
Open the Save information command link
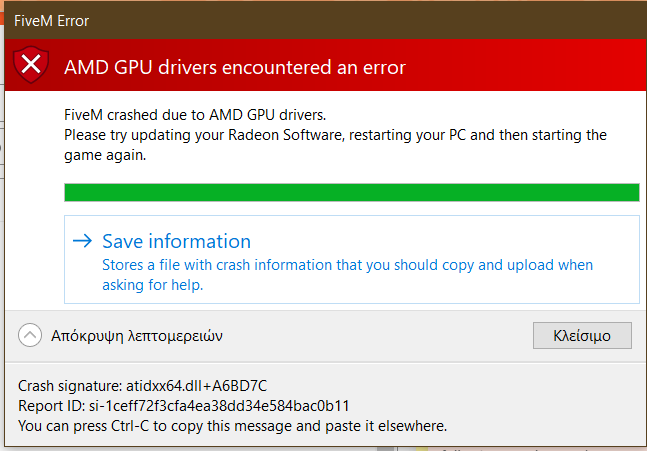point(176,241)
